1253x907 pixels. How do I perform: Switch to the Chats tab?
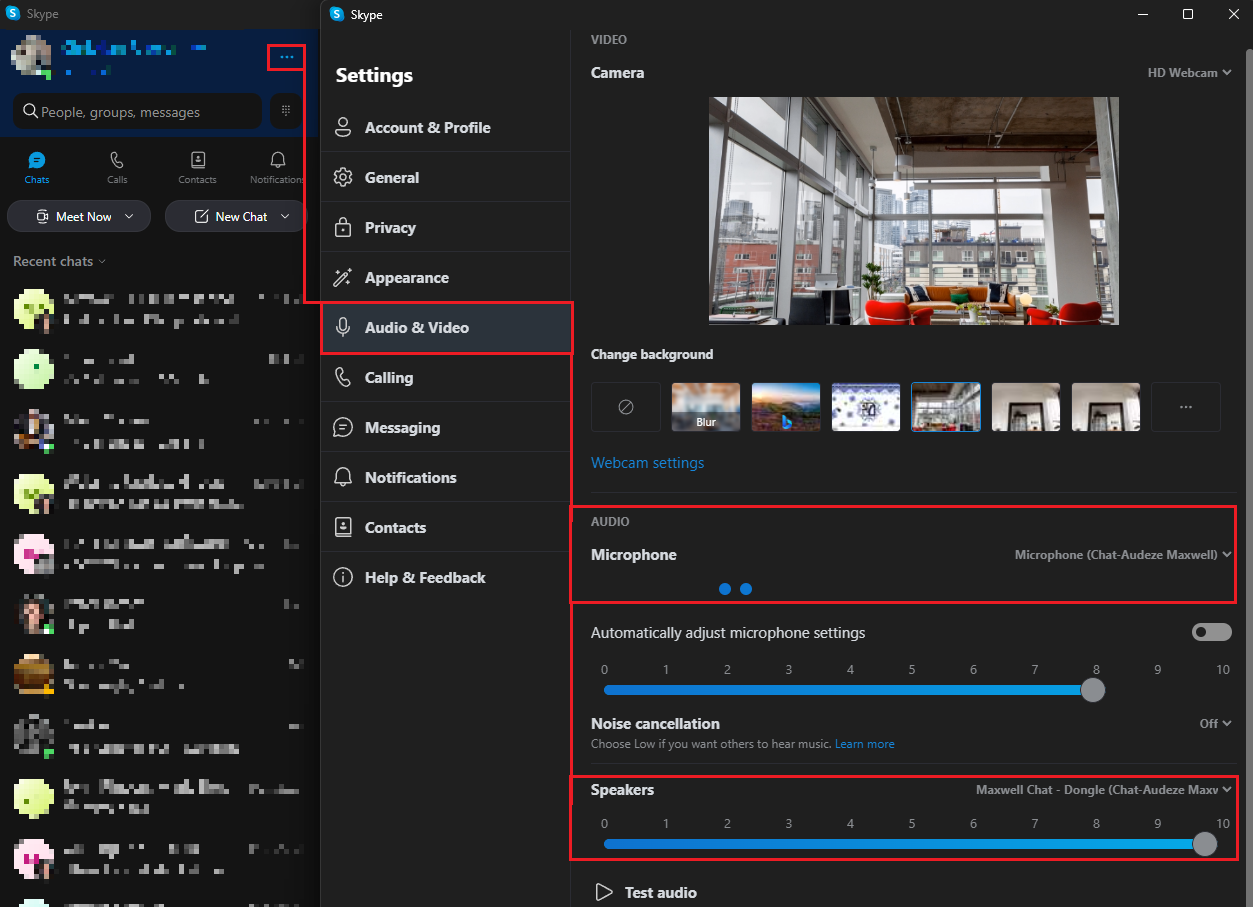(x=37, y=168)
